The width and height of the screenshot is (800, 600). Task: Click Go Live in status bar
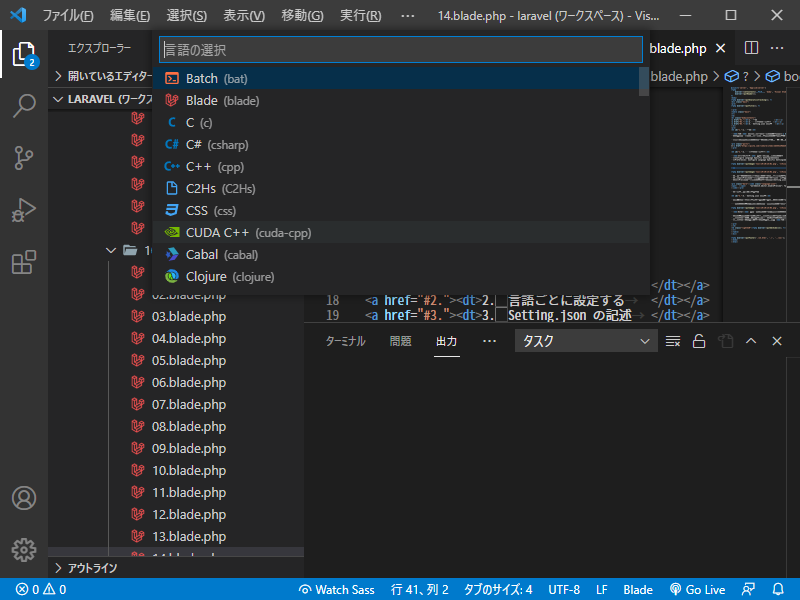pos(697,589)
